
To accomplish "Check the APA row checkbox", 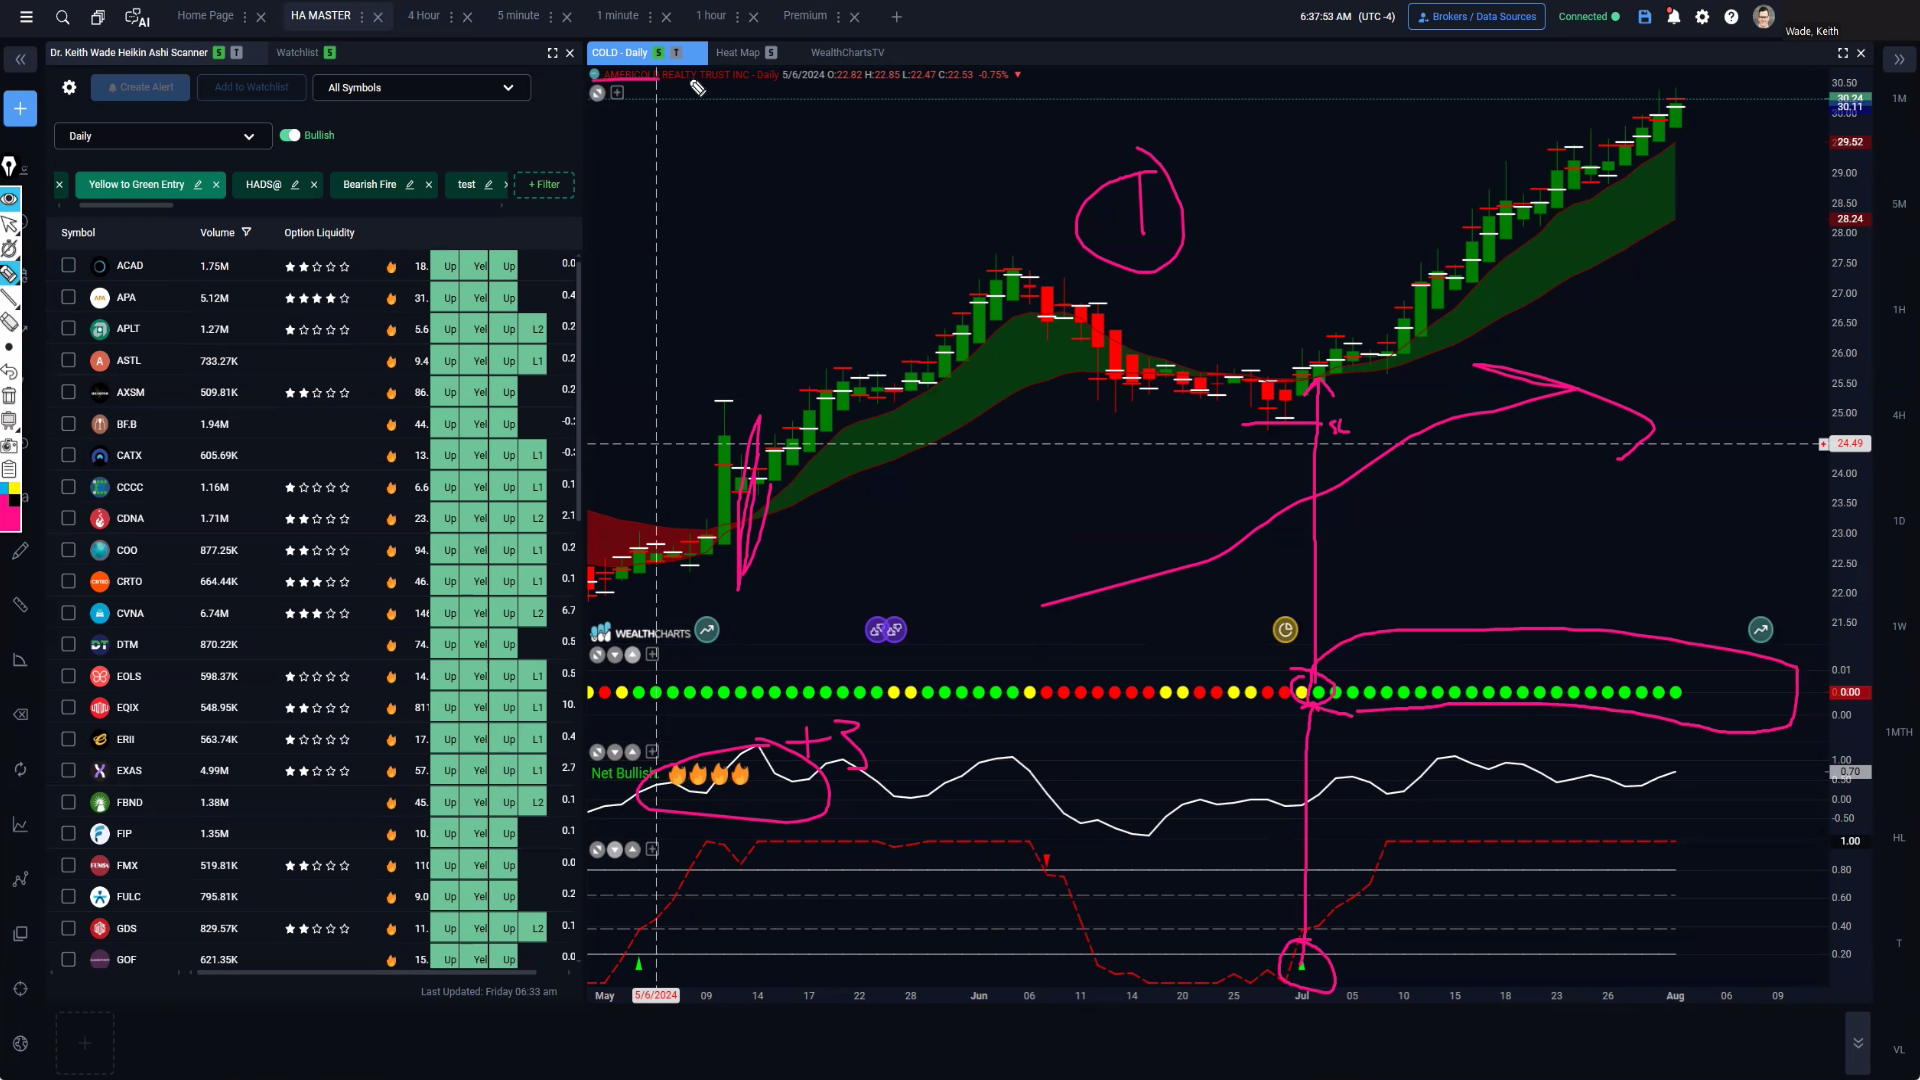I will 68,297.
